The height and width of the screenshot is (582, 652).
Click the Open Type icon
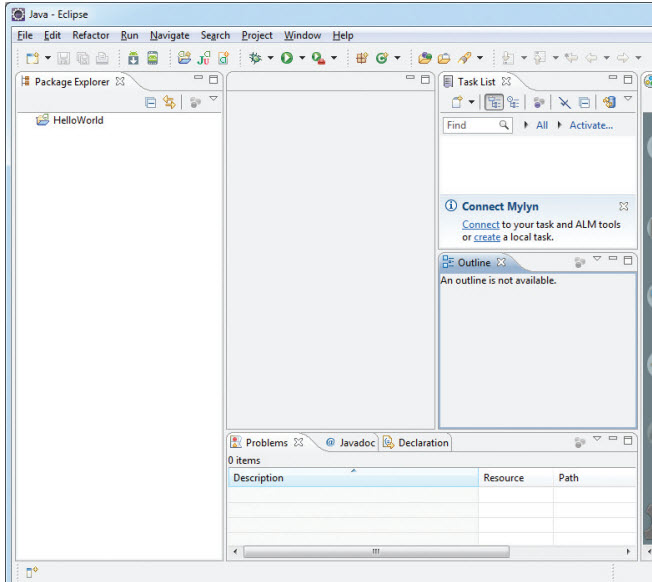point(425,58)
